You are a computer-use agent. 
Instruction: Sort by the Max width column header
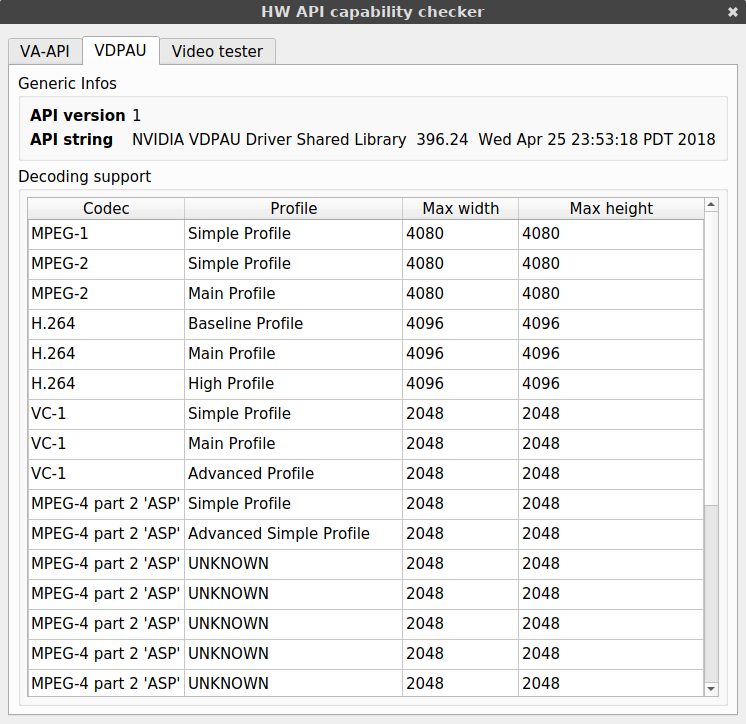461,208
